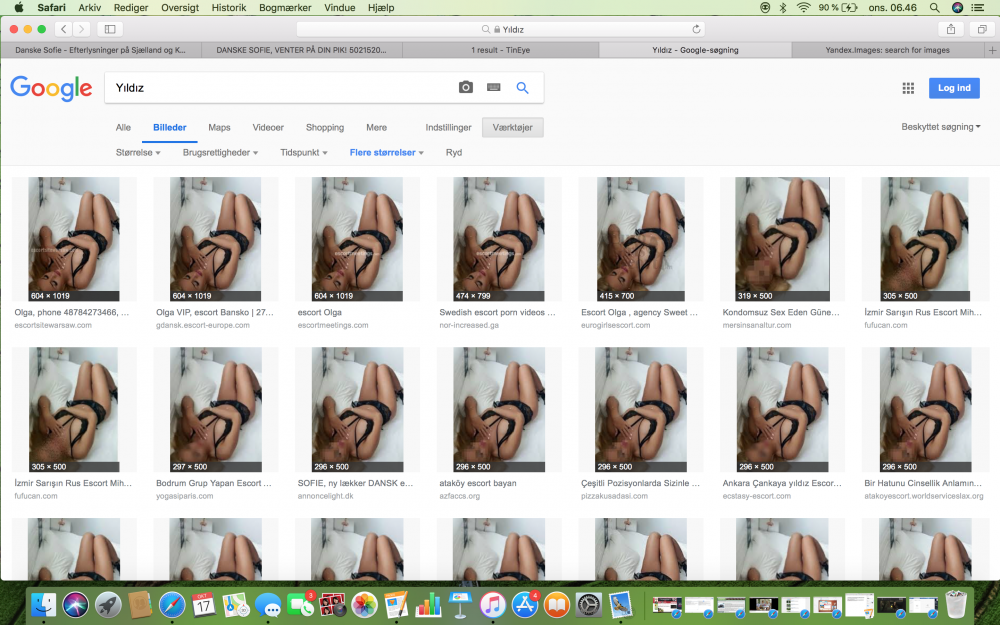
Task: Open the Bluetooth menu bar status
Action: click(x=783, y=8)
